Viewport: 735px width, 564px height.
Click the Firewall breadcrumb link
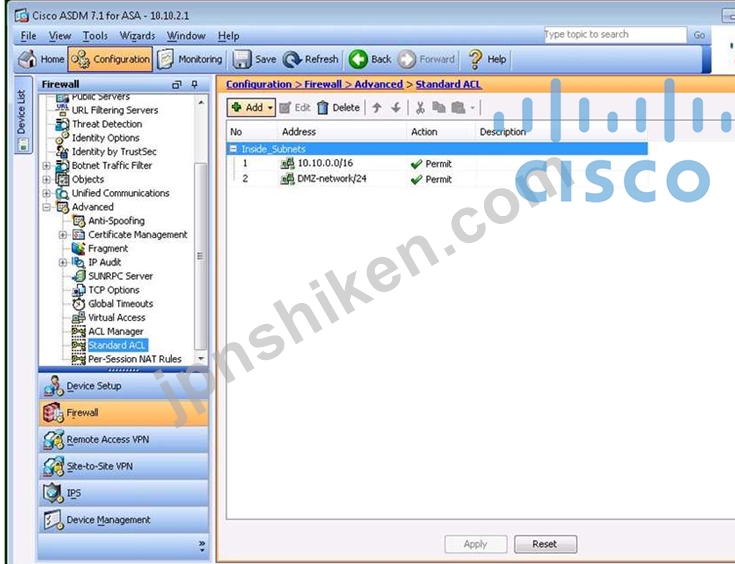(x=322, y=84)
